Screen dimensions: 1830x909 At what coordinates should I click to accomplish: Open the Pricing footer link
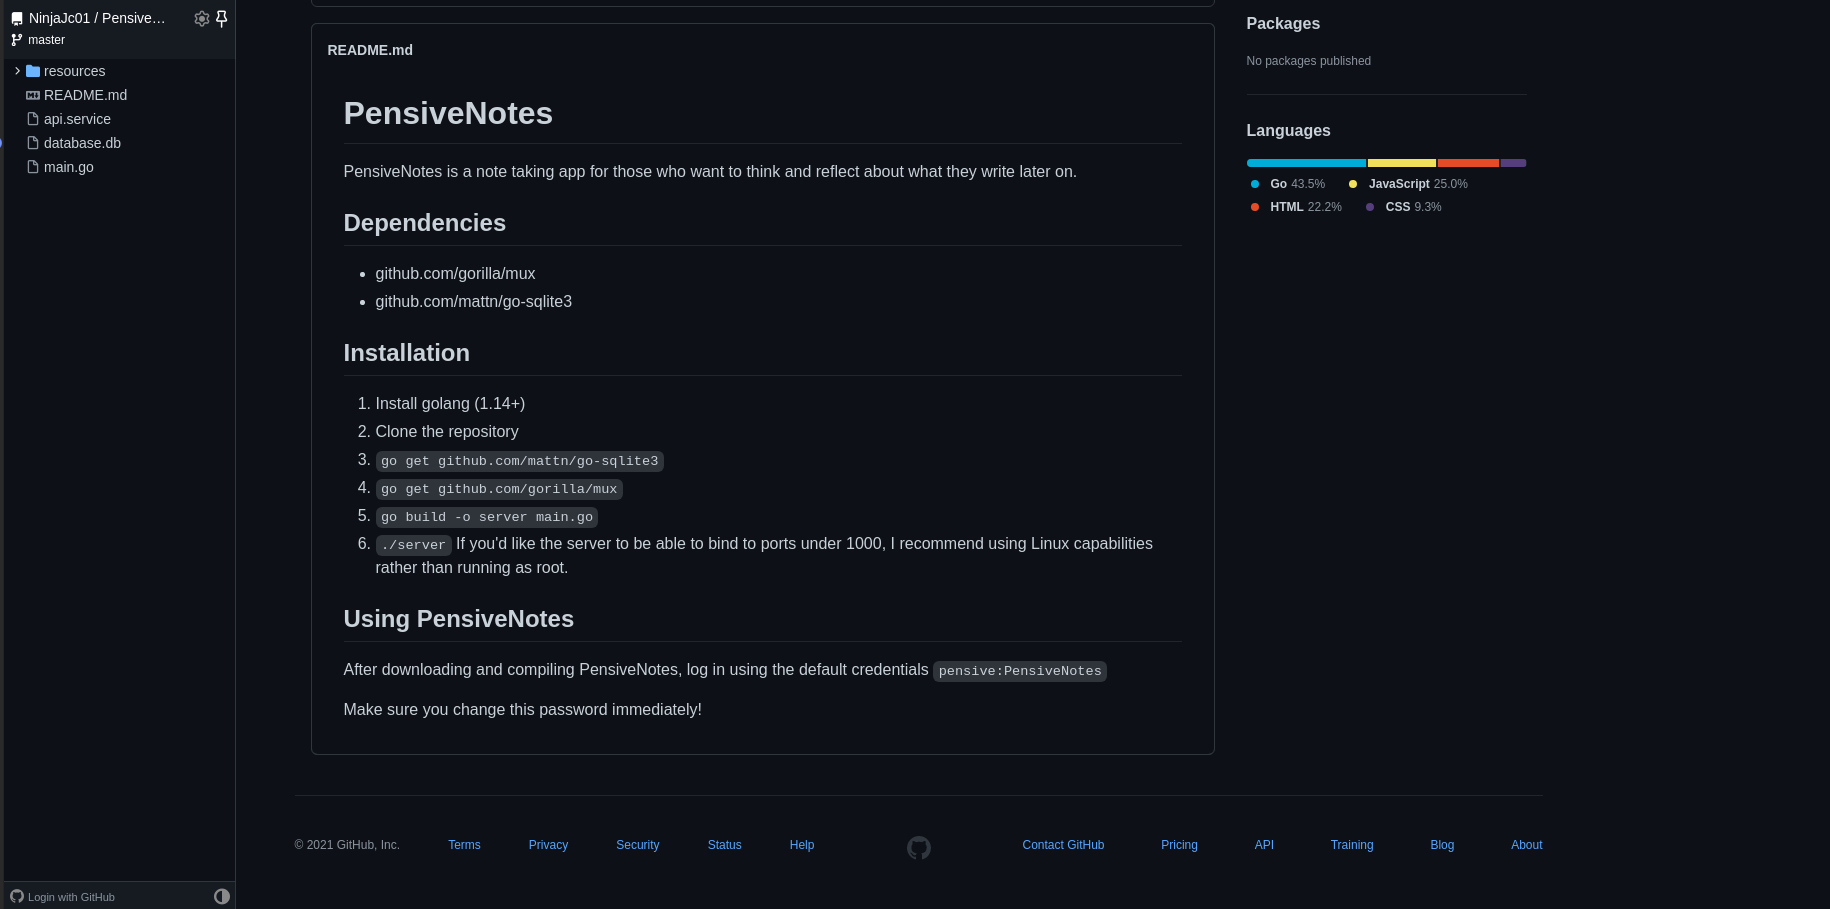tap(1178, 845)
